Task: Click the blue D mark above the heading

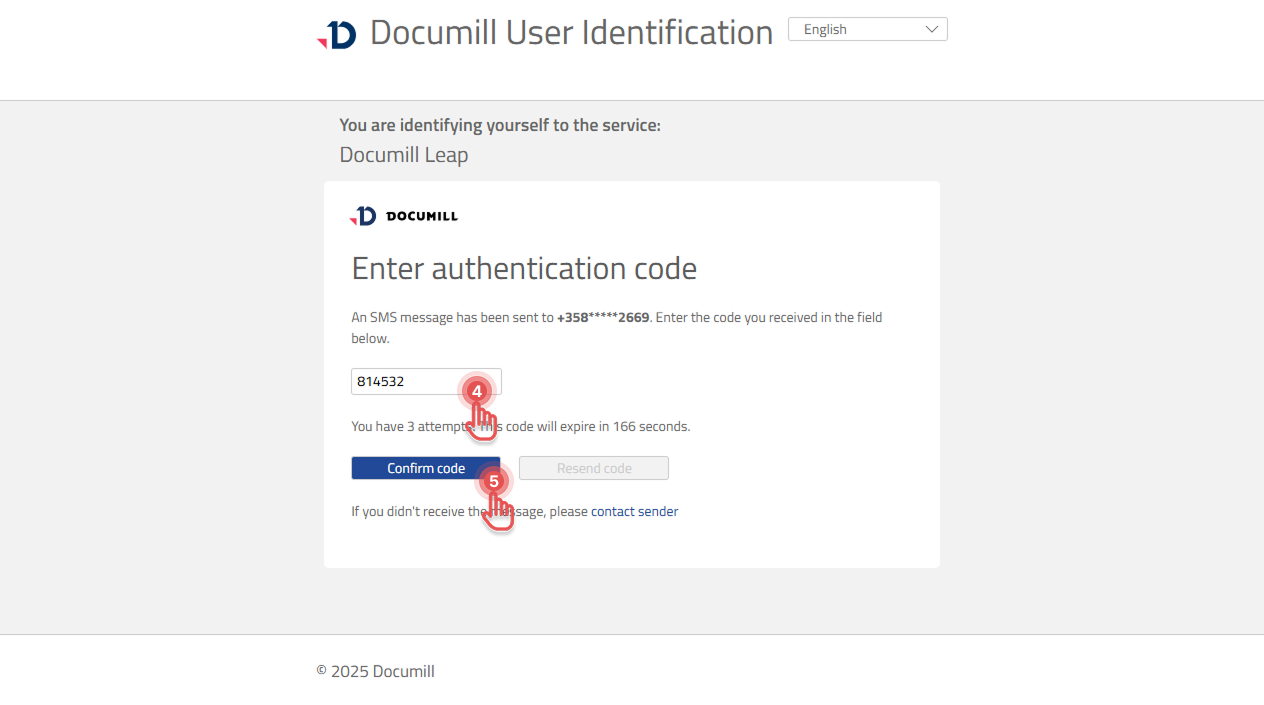Action: tap(340, 32)
